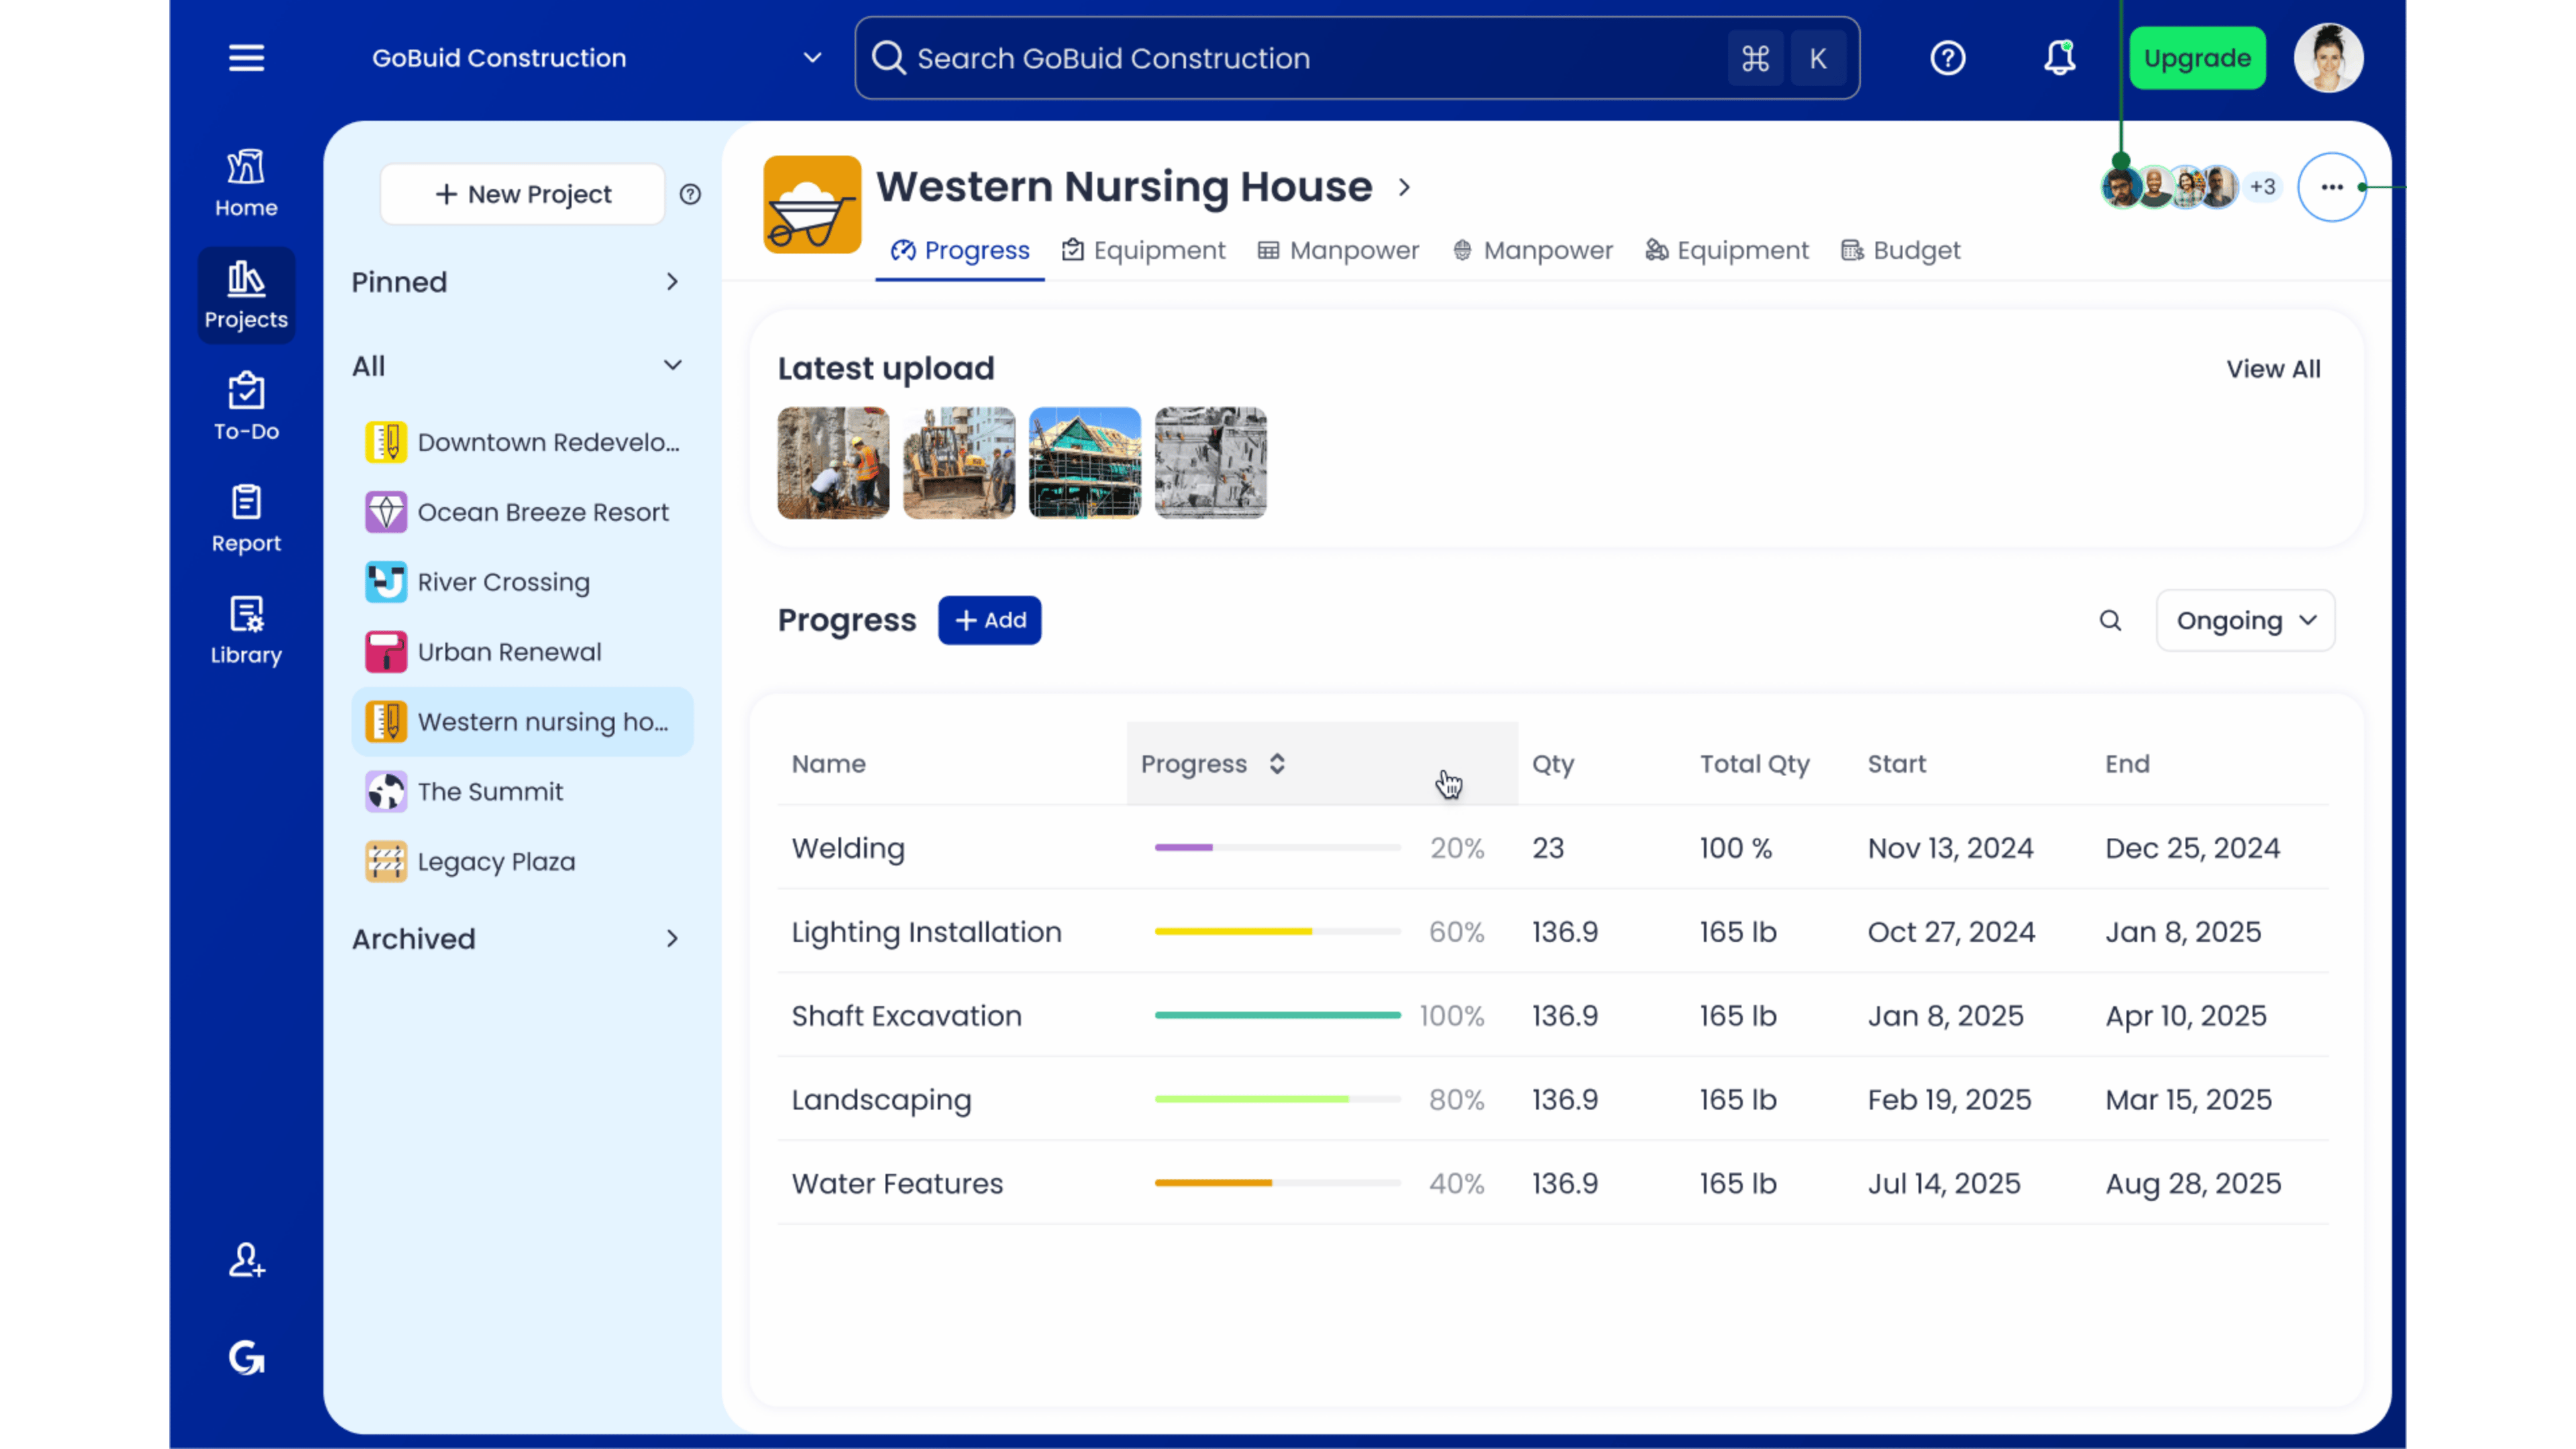Open the three-dots more options button
This screenshot has height=1449, width=2576.
2331,187
